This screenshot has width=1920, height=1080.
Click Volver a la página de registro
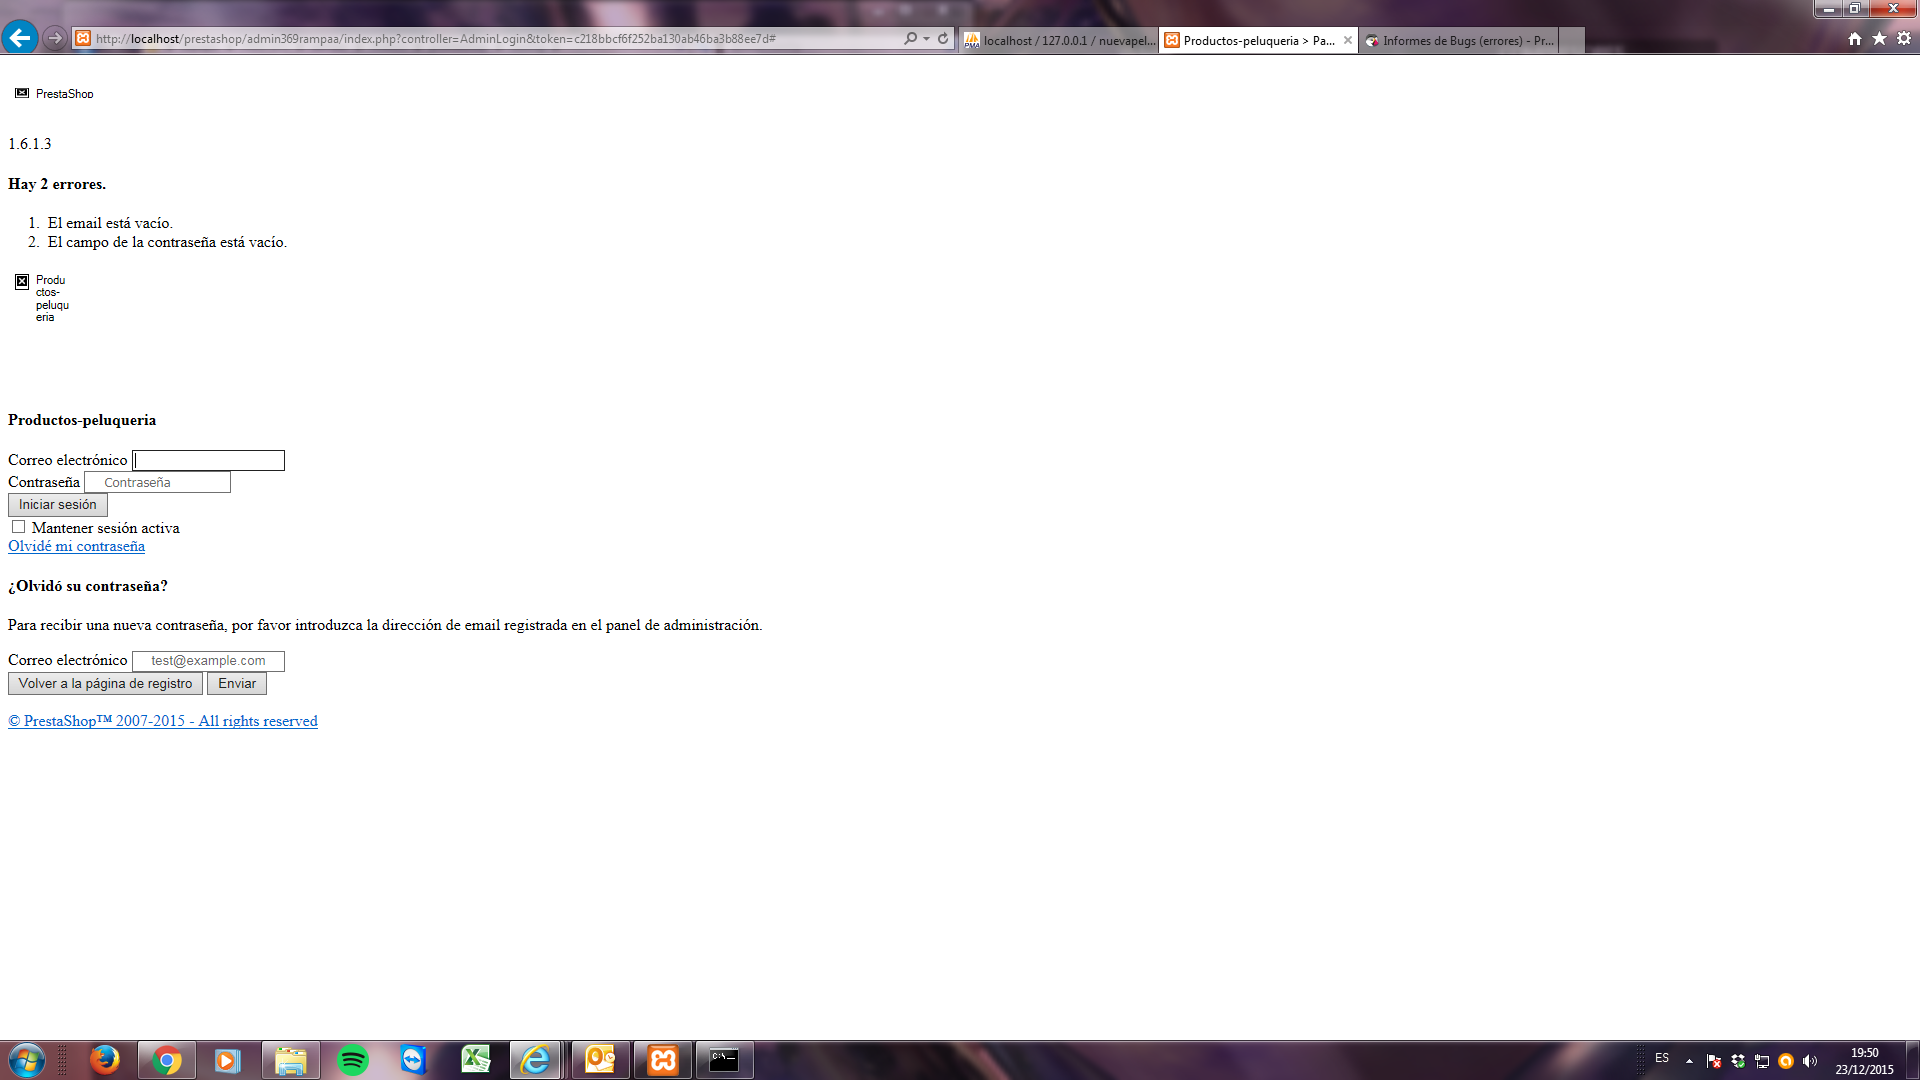105,684
